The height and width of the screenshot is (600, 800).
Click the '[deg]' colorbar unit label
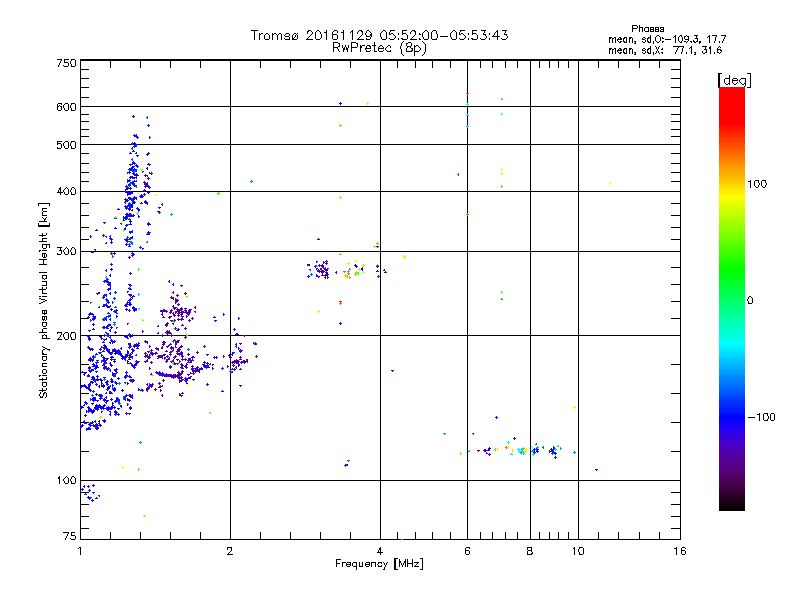point(734,80)
